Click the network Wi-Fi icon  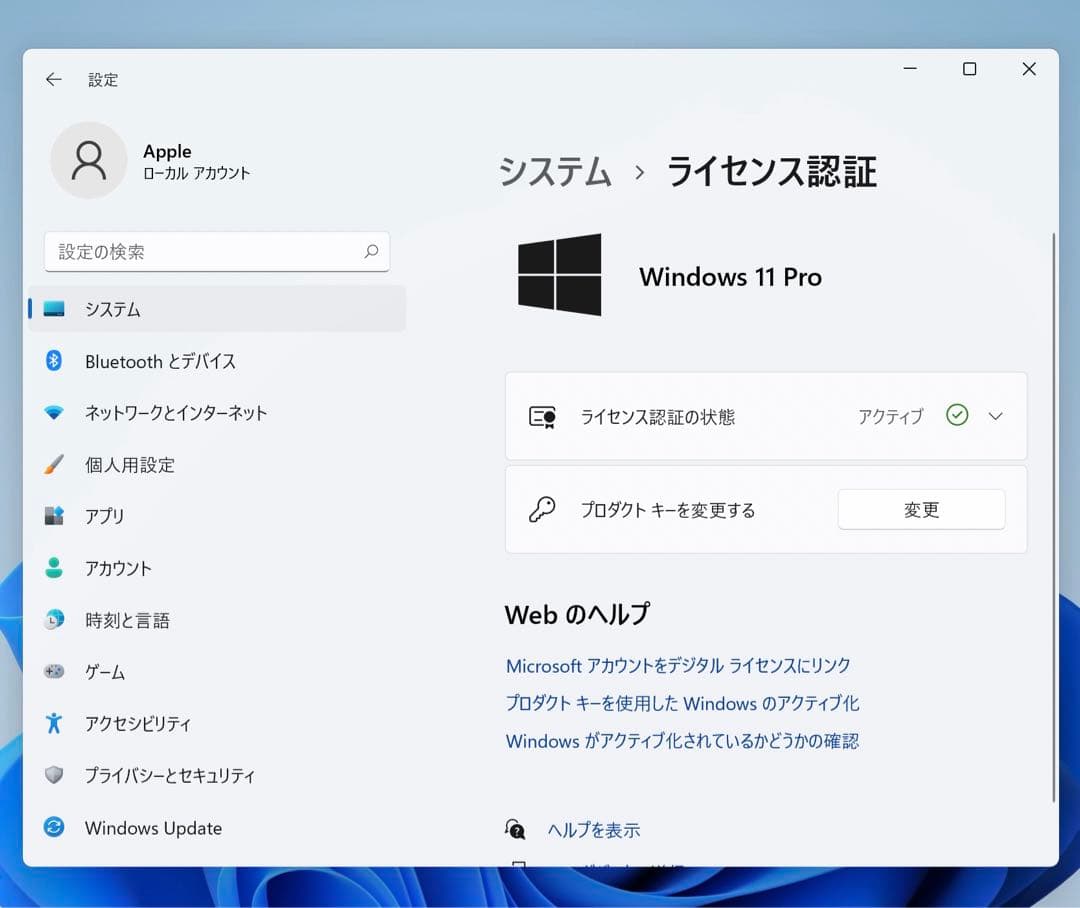click(x=54, y=413)
